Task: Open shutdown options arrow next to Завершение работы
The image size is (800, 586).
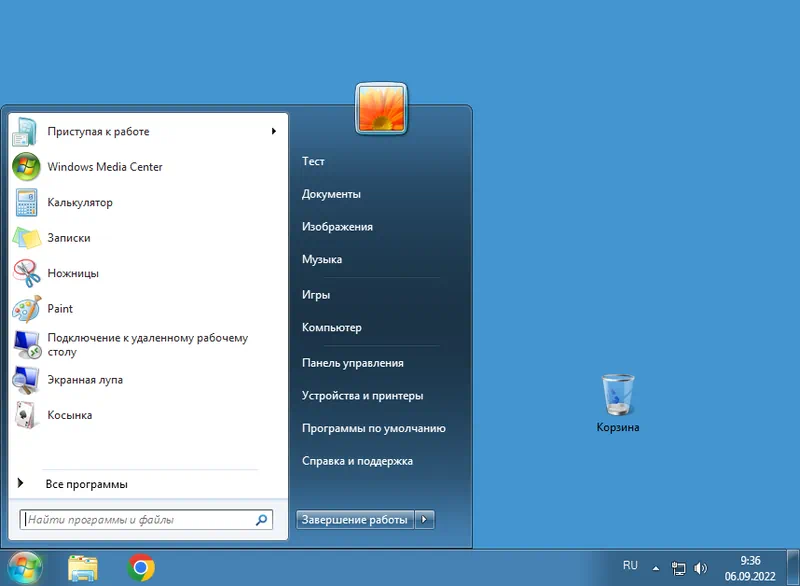Action: tap(425, 519)
